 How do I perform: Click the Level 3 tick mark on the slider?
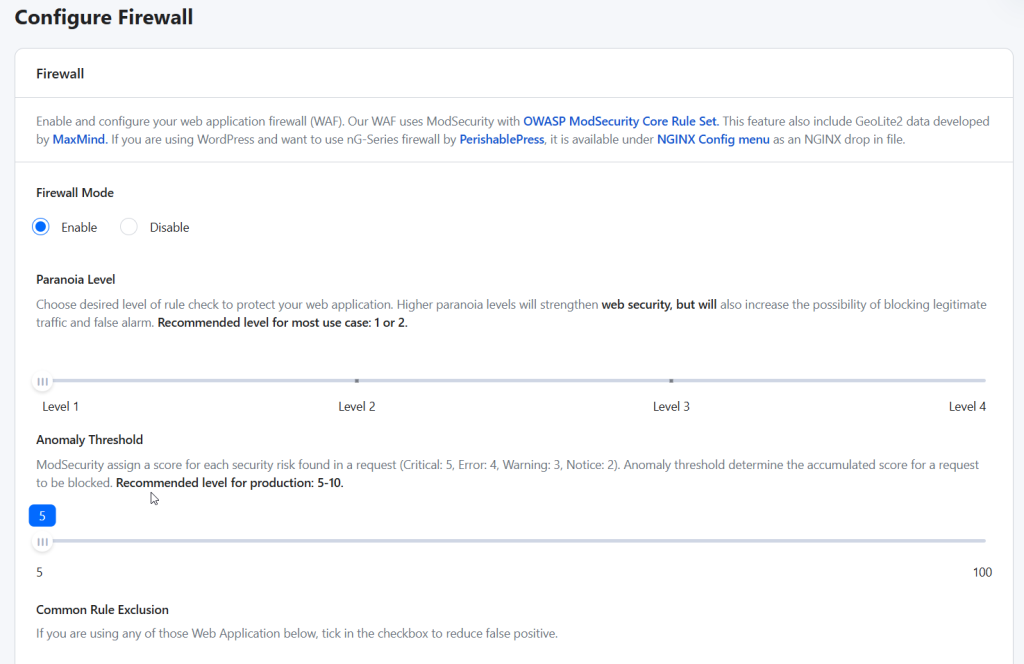[671, 381]
